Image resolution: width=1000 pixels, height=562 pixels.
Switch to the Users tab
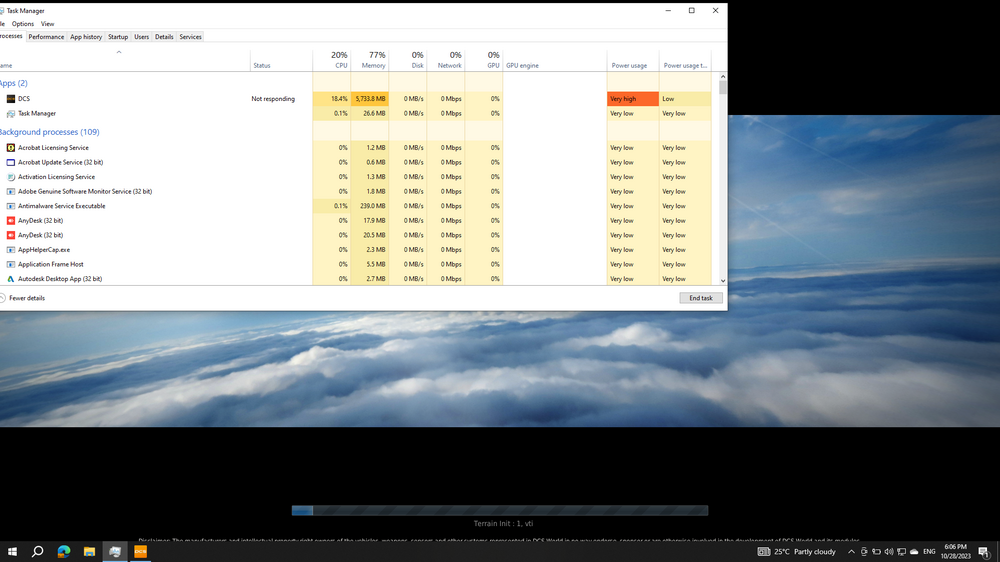142,37
